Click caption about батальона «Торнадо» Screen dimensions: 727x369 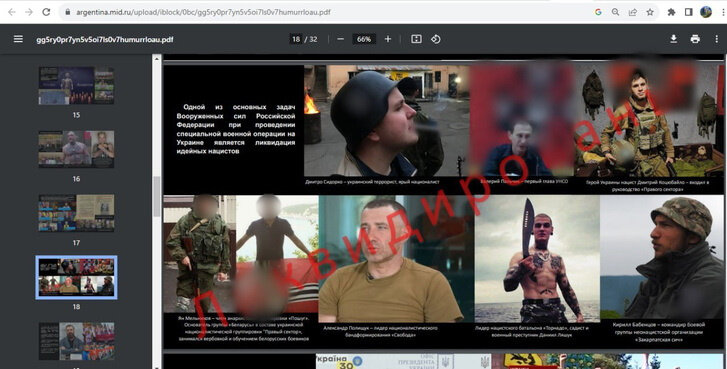click(x=532, y=331)
